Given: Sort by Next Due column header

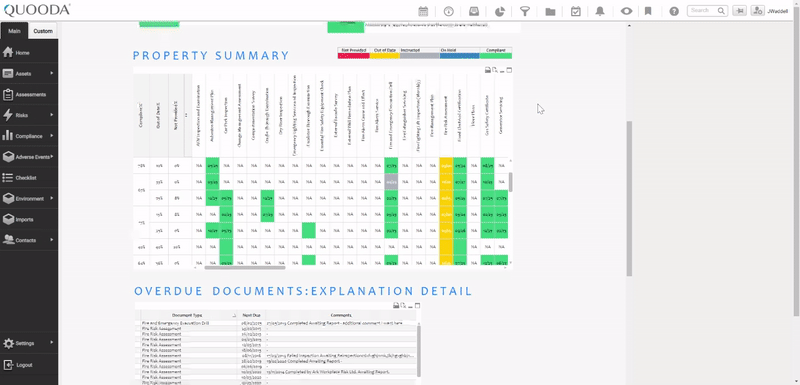Looking at the screenshot, I should click(x=252, y=315).
